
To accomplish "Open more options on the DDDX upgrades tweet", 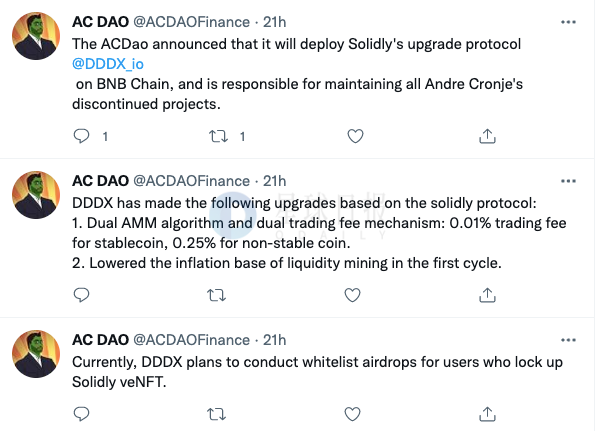I will pos(568,181).
